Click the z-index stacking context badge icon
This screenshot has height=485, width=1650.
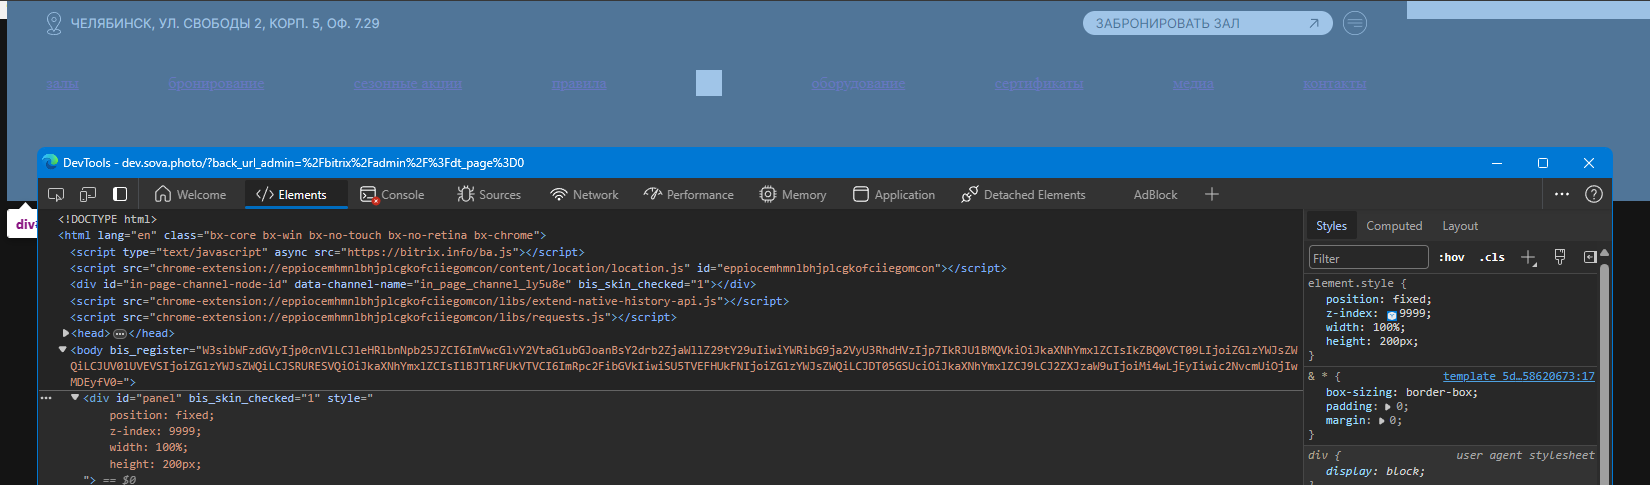click(1391, 314)
